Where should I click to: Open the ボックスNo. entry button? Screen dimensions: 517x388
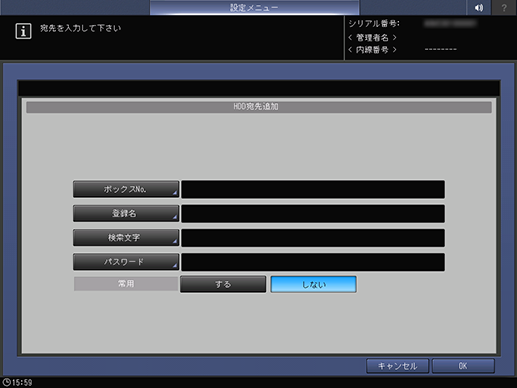point(126,189)
